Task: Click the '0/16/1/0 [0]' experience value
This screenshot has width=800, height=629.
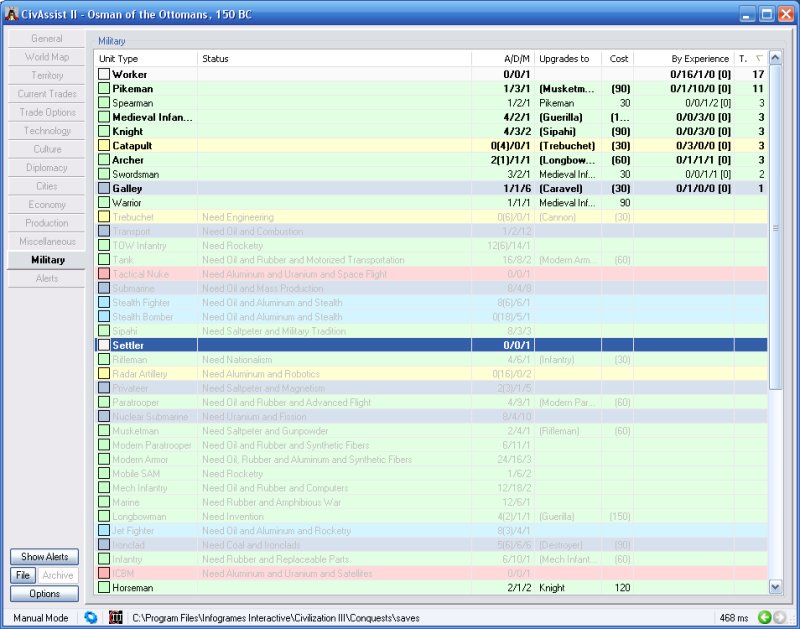Action: point(701,74)
